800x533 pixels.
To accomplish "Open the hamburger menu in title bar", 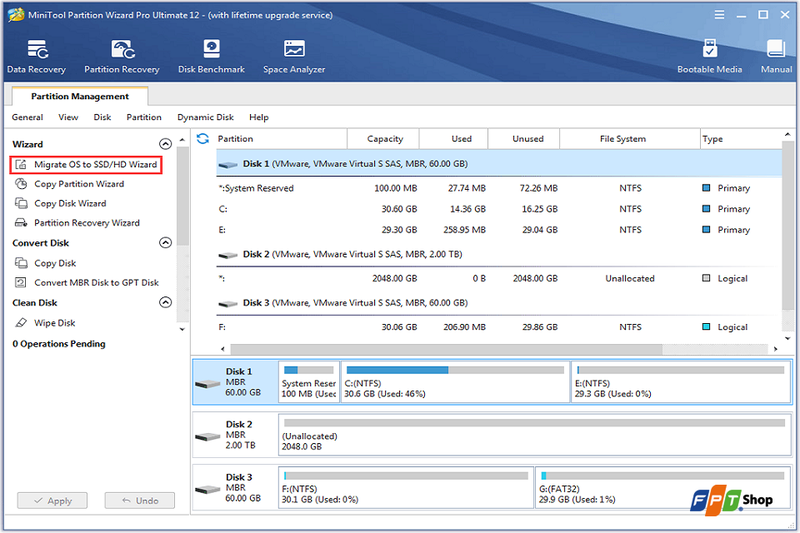I will tap(719, 15).
